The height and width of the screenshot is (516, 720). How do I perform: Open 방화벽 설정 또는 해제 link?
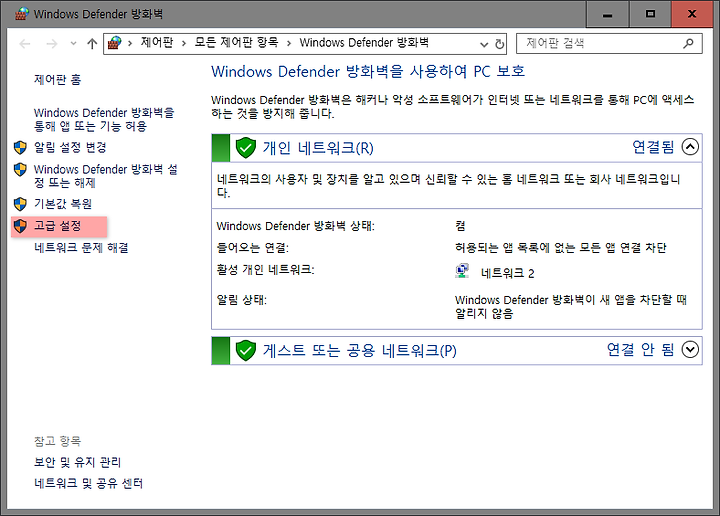pyautogui.click(x=106, y=176)
